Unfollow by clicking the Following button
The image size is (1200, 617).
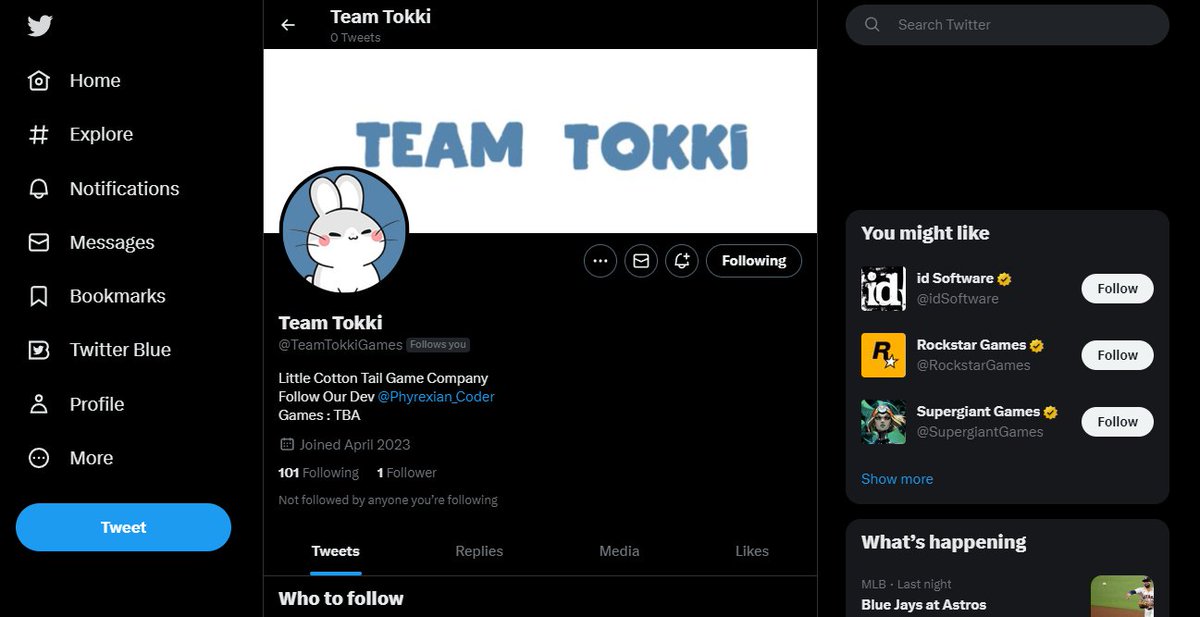point(753,260)
